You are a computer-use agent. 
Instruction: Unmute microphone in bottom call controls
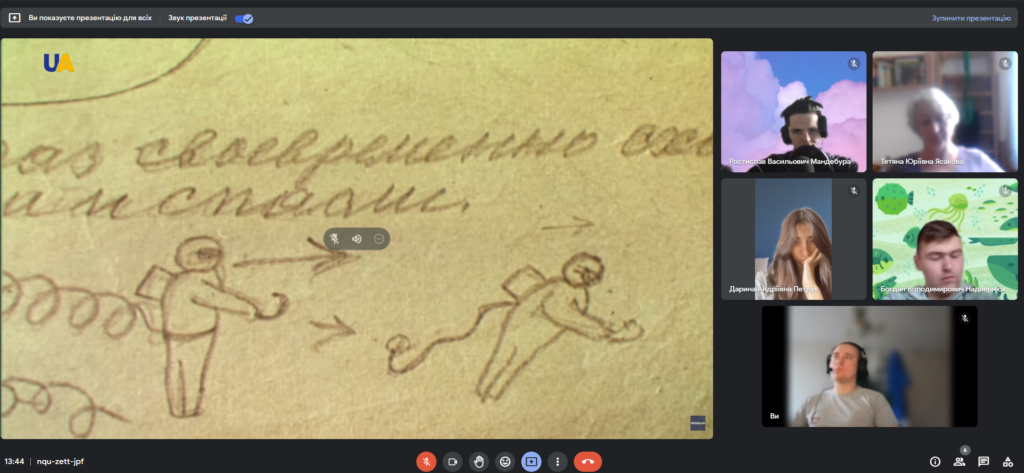point(426,461)
